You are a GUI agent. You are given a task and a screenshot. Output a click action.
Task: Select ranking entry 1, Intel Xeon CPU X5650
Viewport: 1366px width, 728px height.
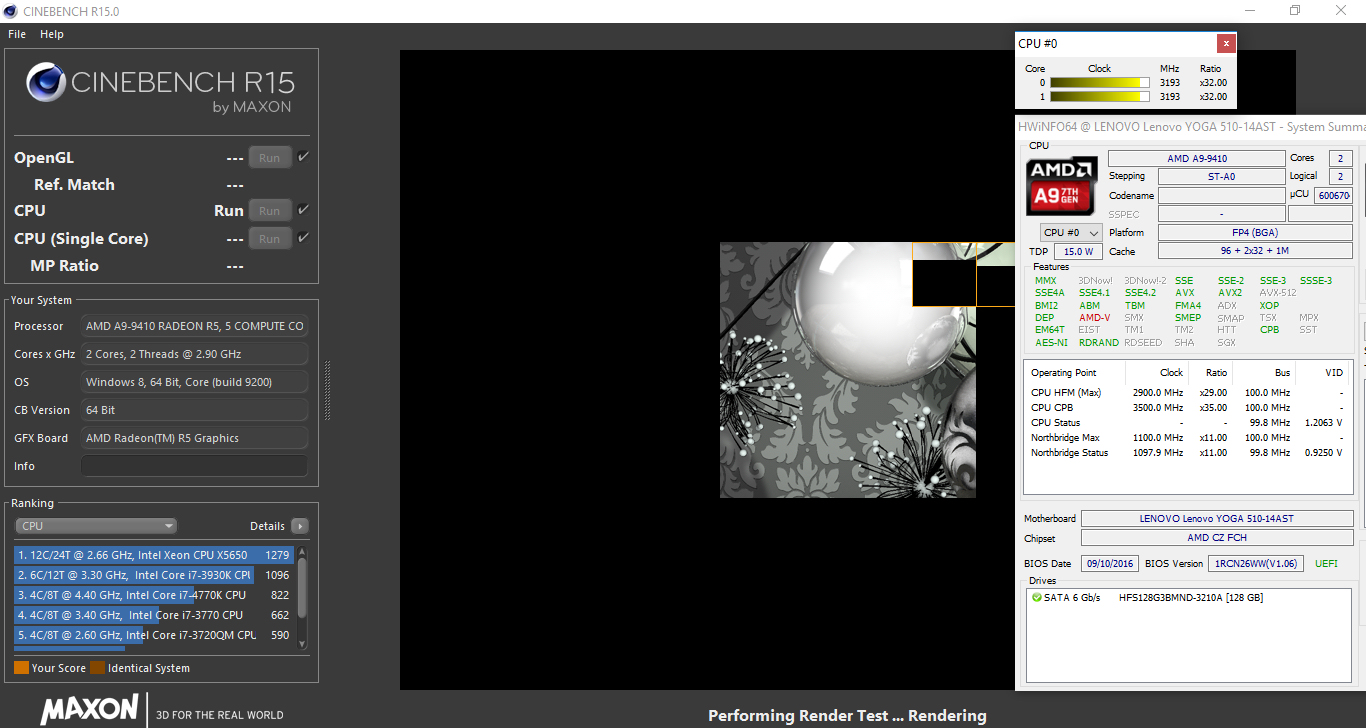coord(153,555)
